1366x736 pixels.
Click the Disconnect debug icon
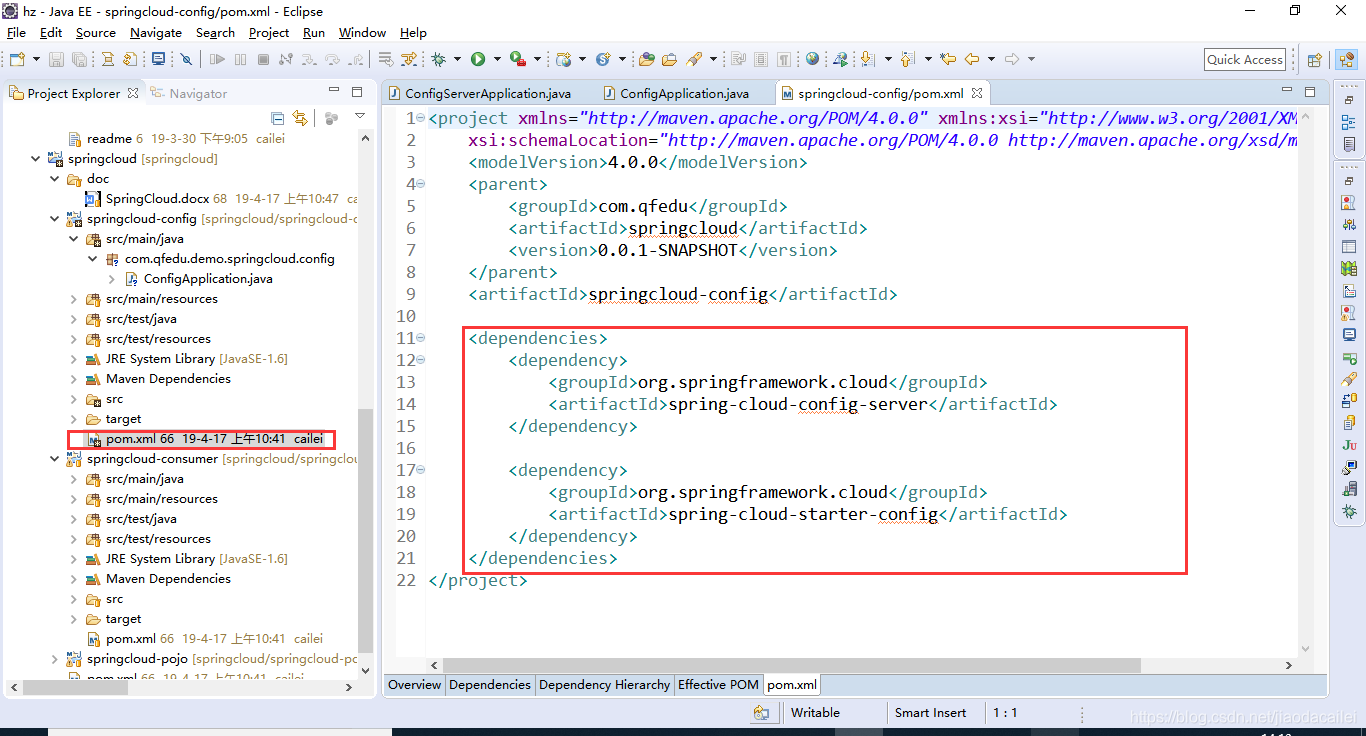click(286, 60)
